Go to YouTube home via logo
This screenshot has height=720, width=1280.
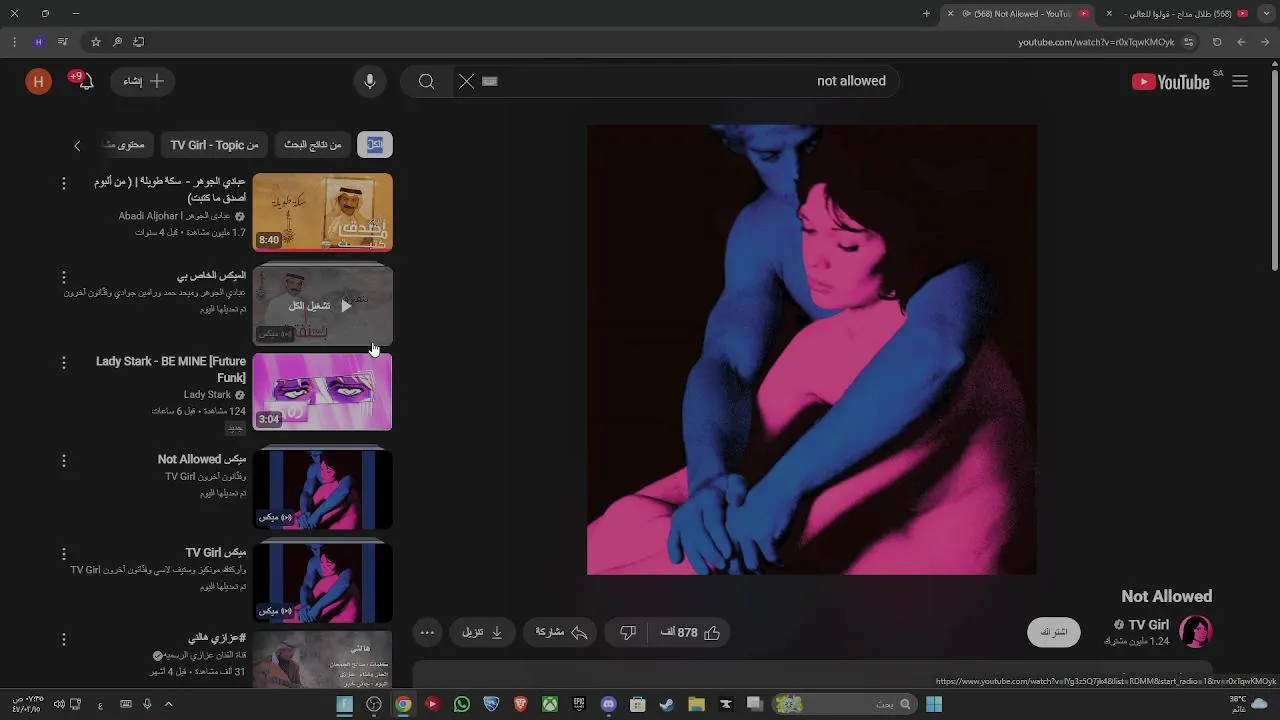click(x=1171, y=82)
